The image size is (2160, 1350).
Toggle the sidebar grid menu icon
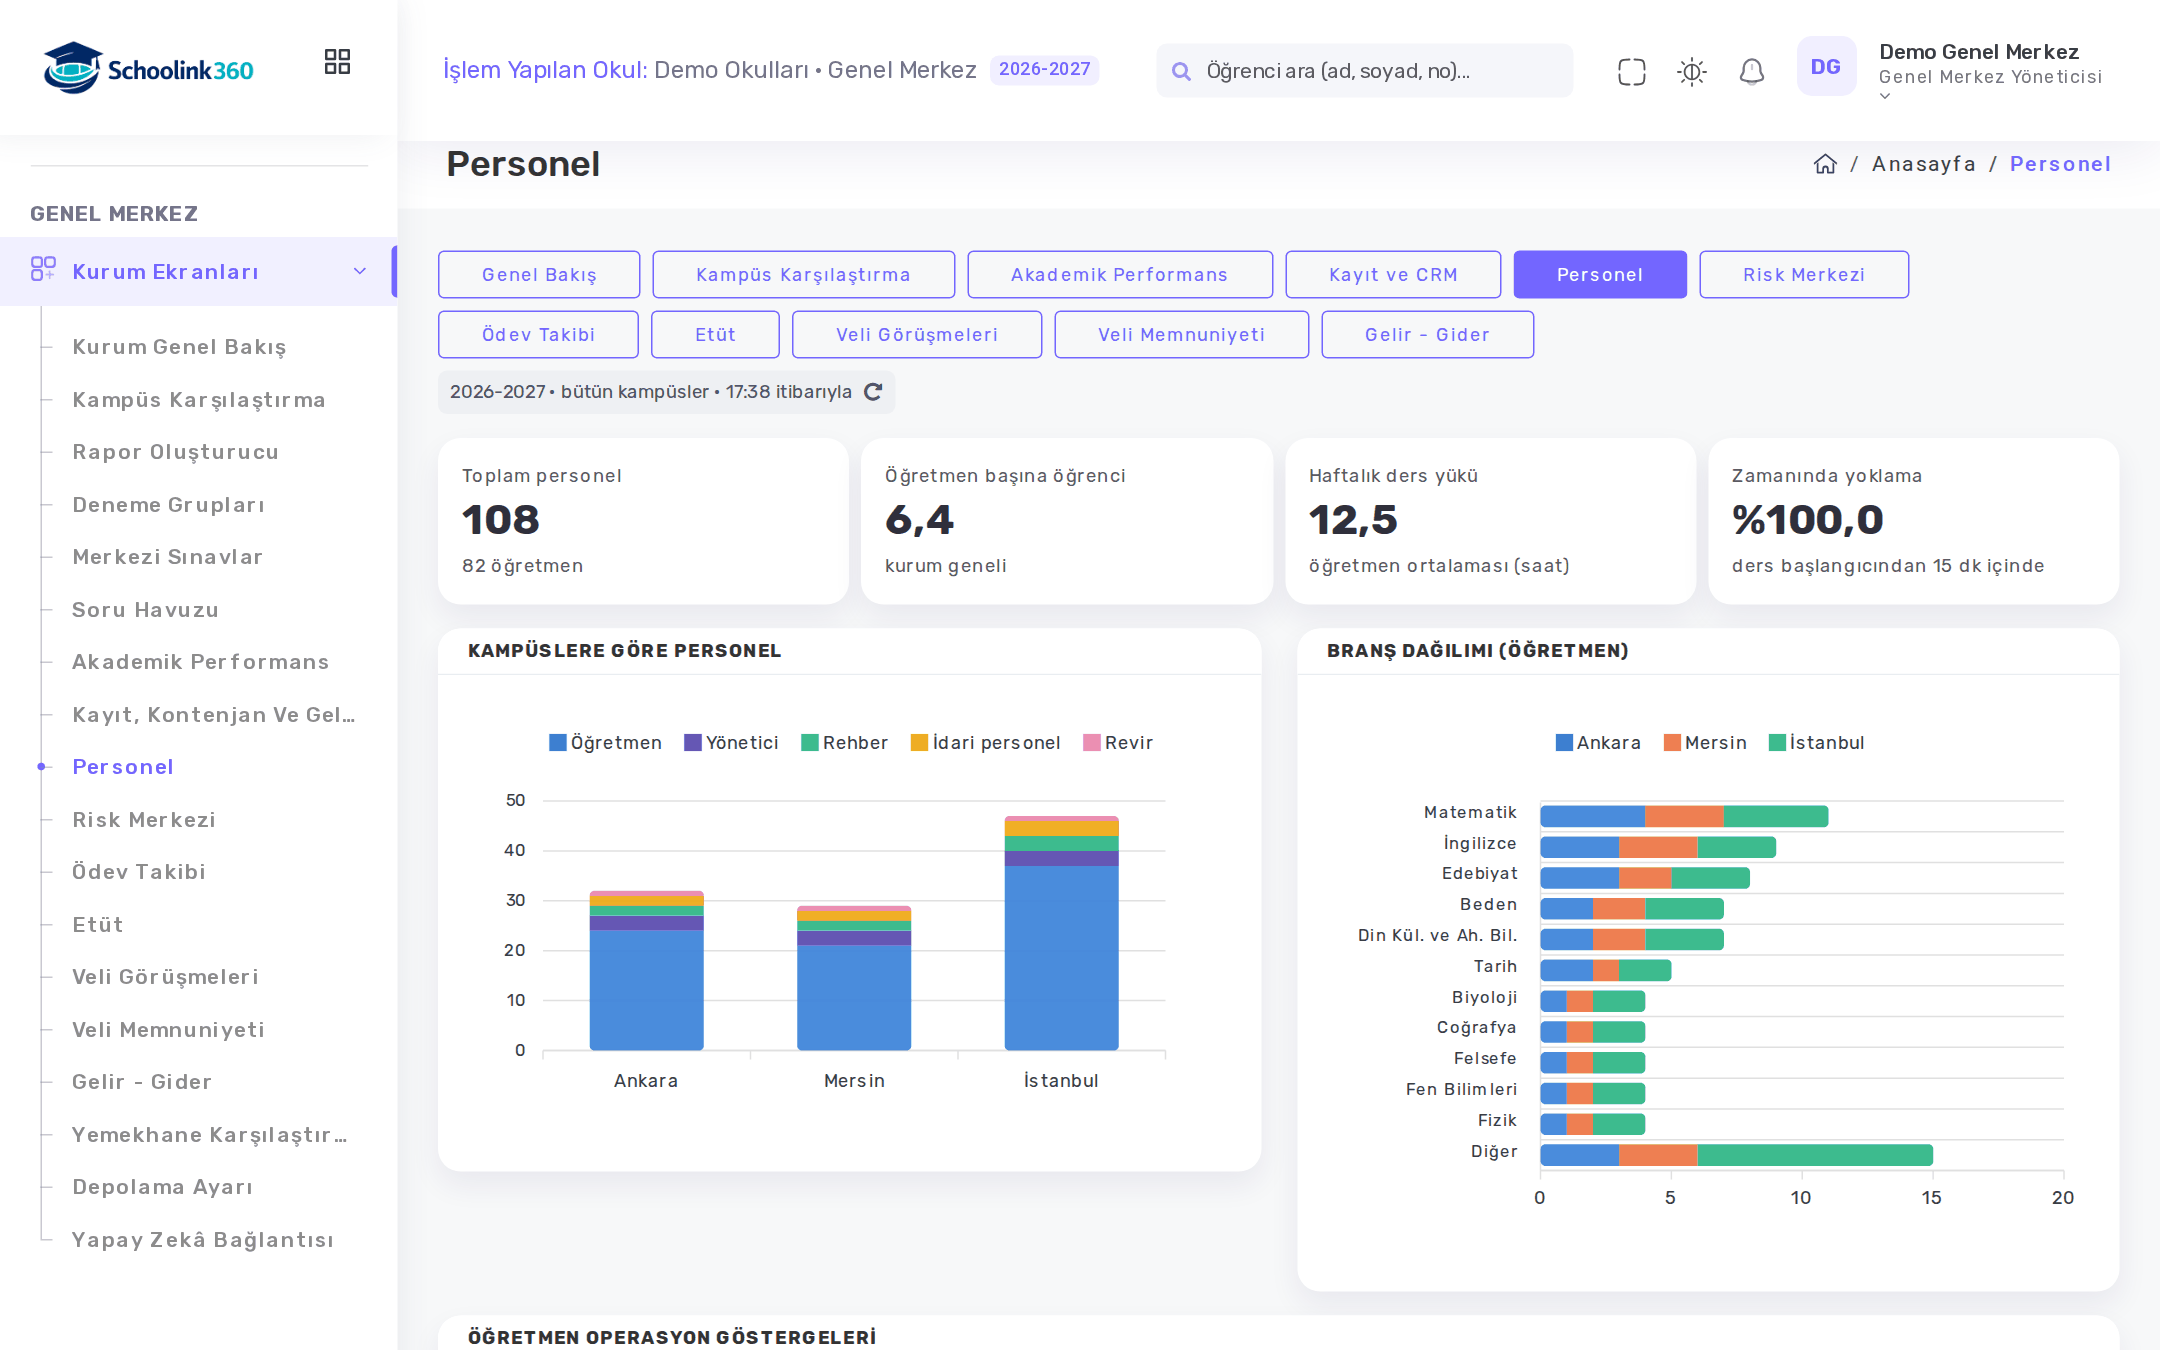[x=337, y=62]
